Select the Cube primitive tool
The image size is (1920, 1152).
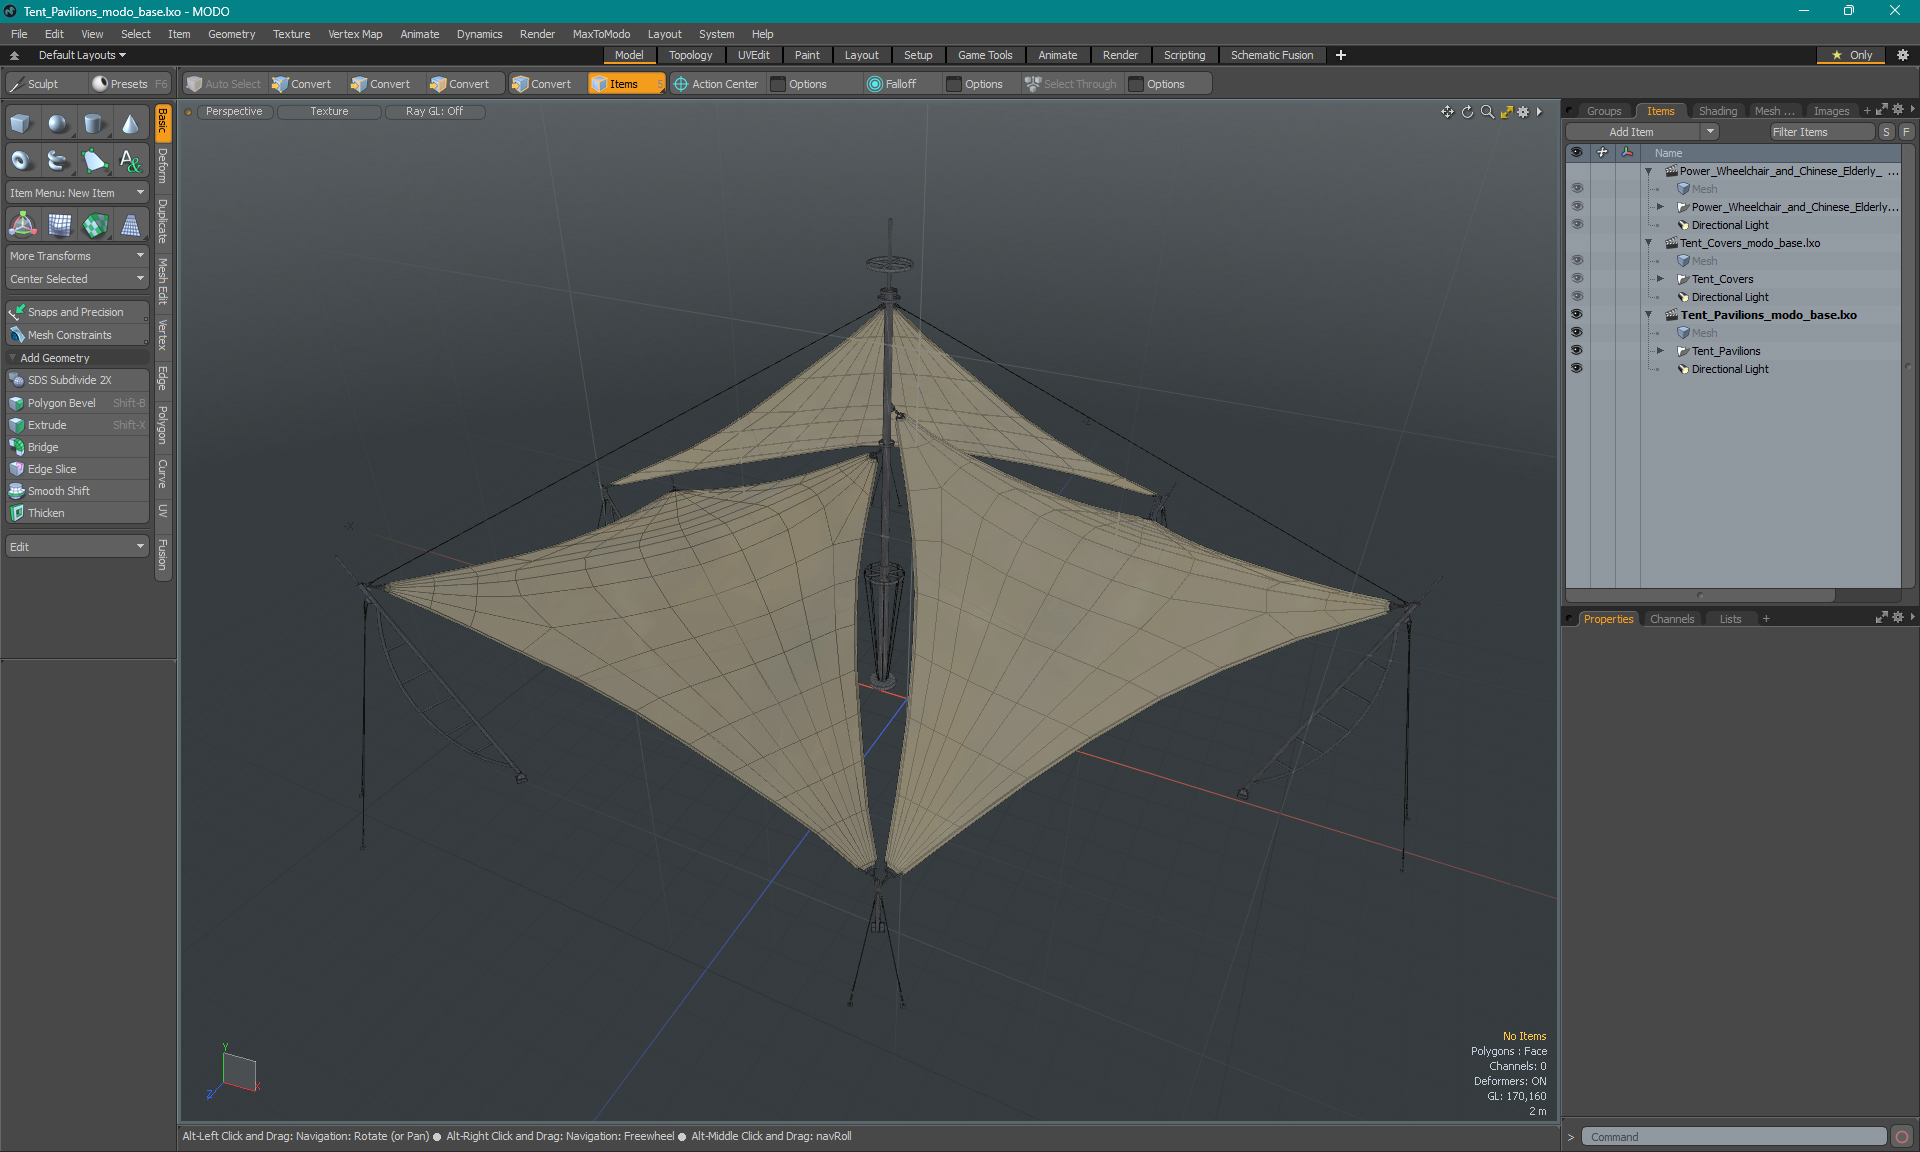[x=21, y=124]
